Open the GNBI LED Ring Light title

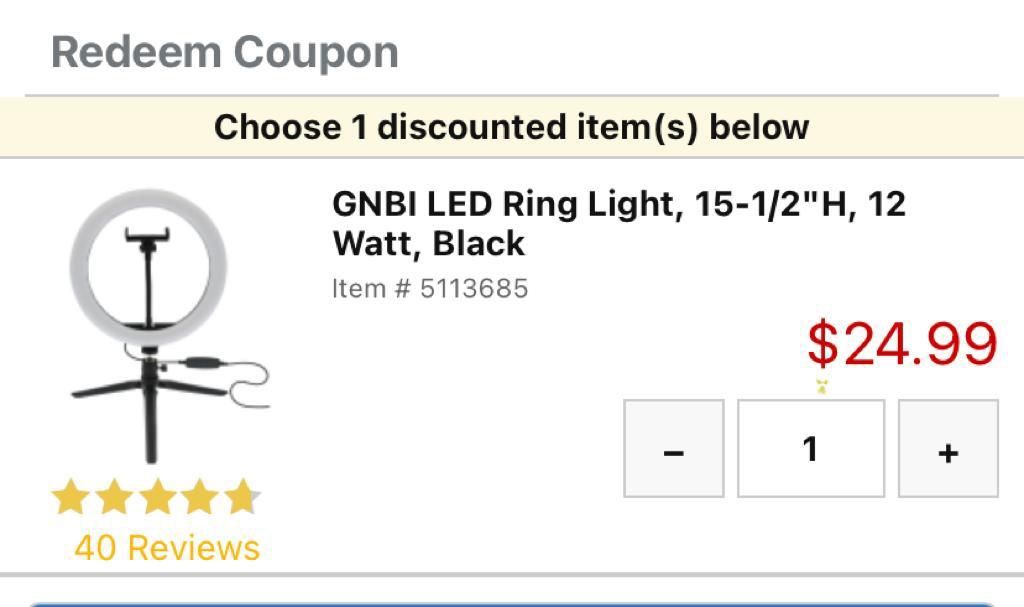[618, 223]
